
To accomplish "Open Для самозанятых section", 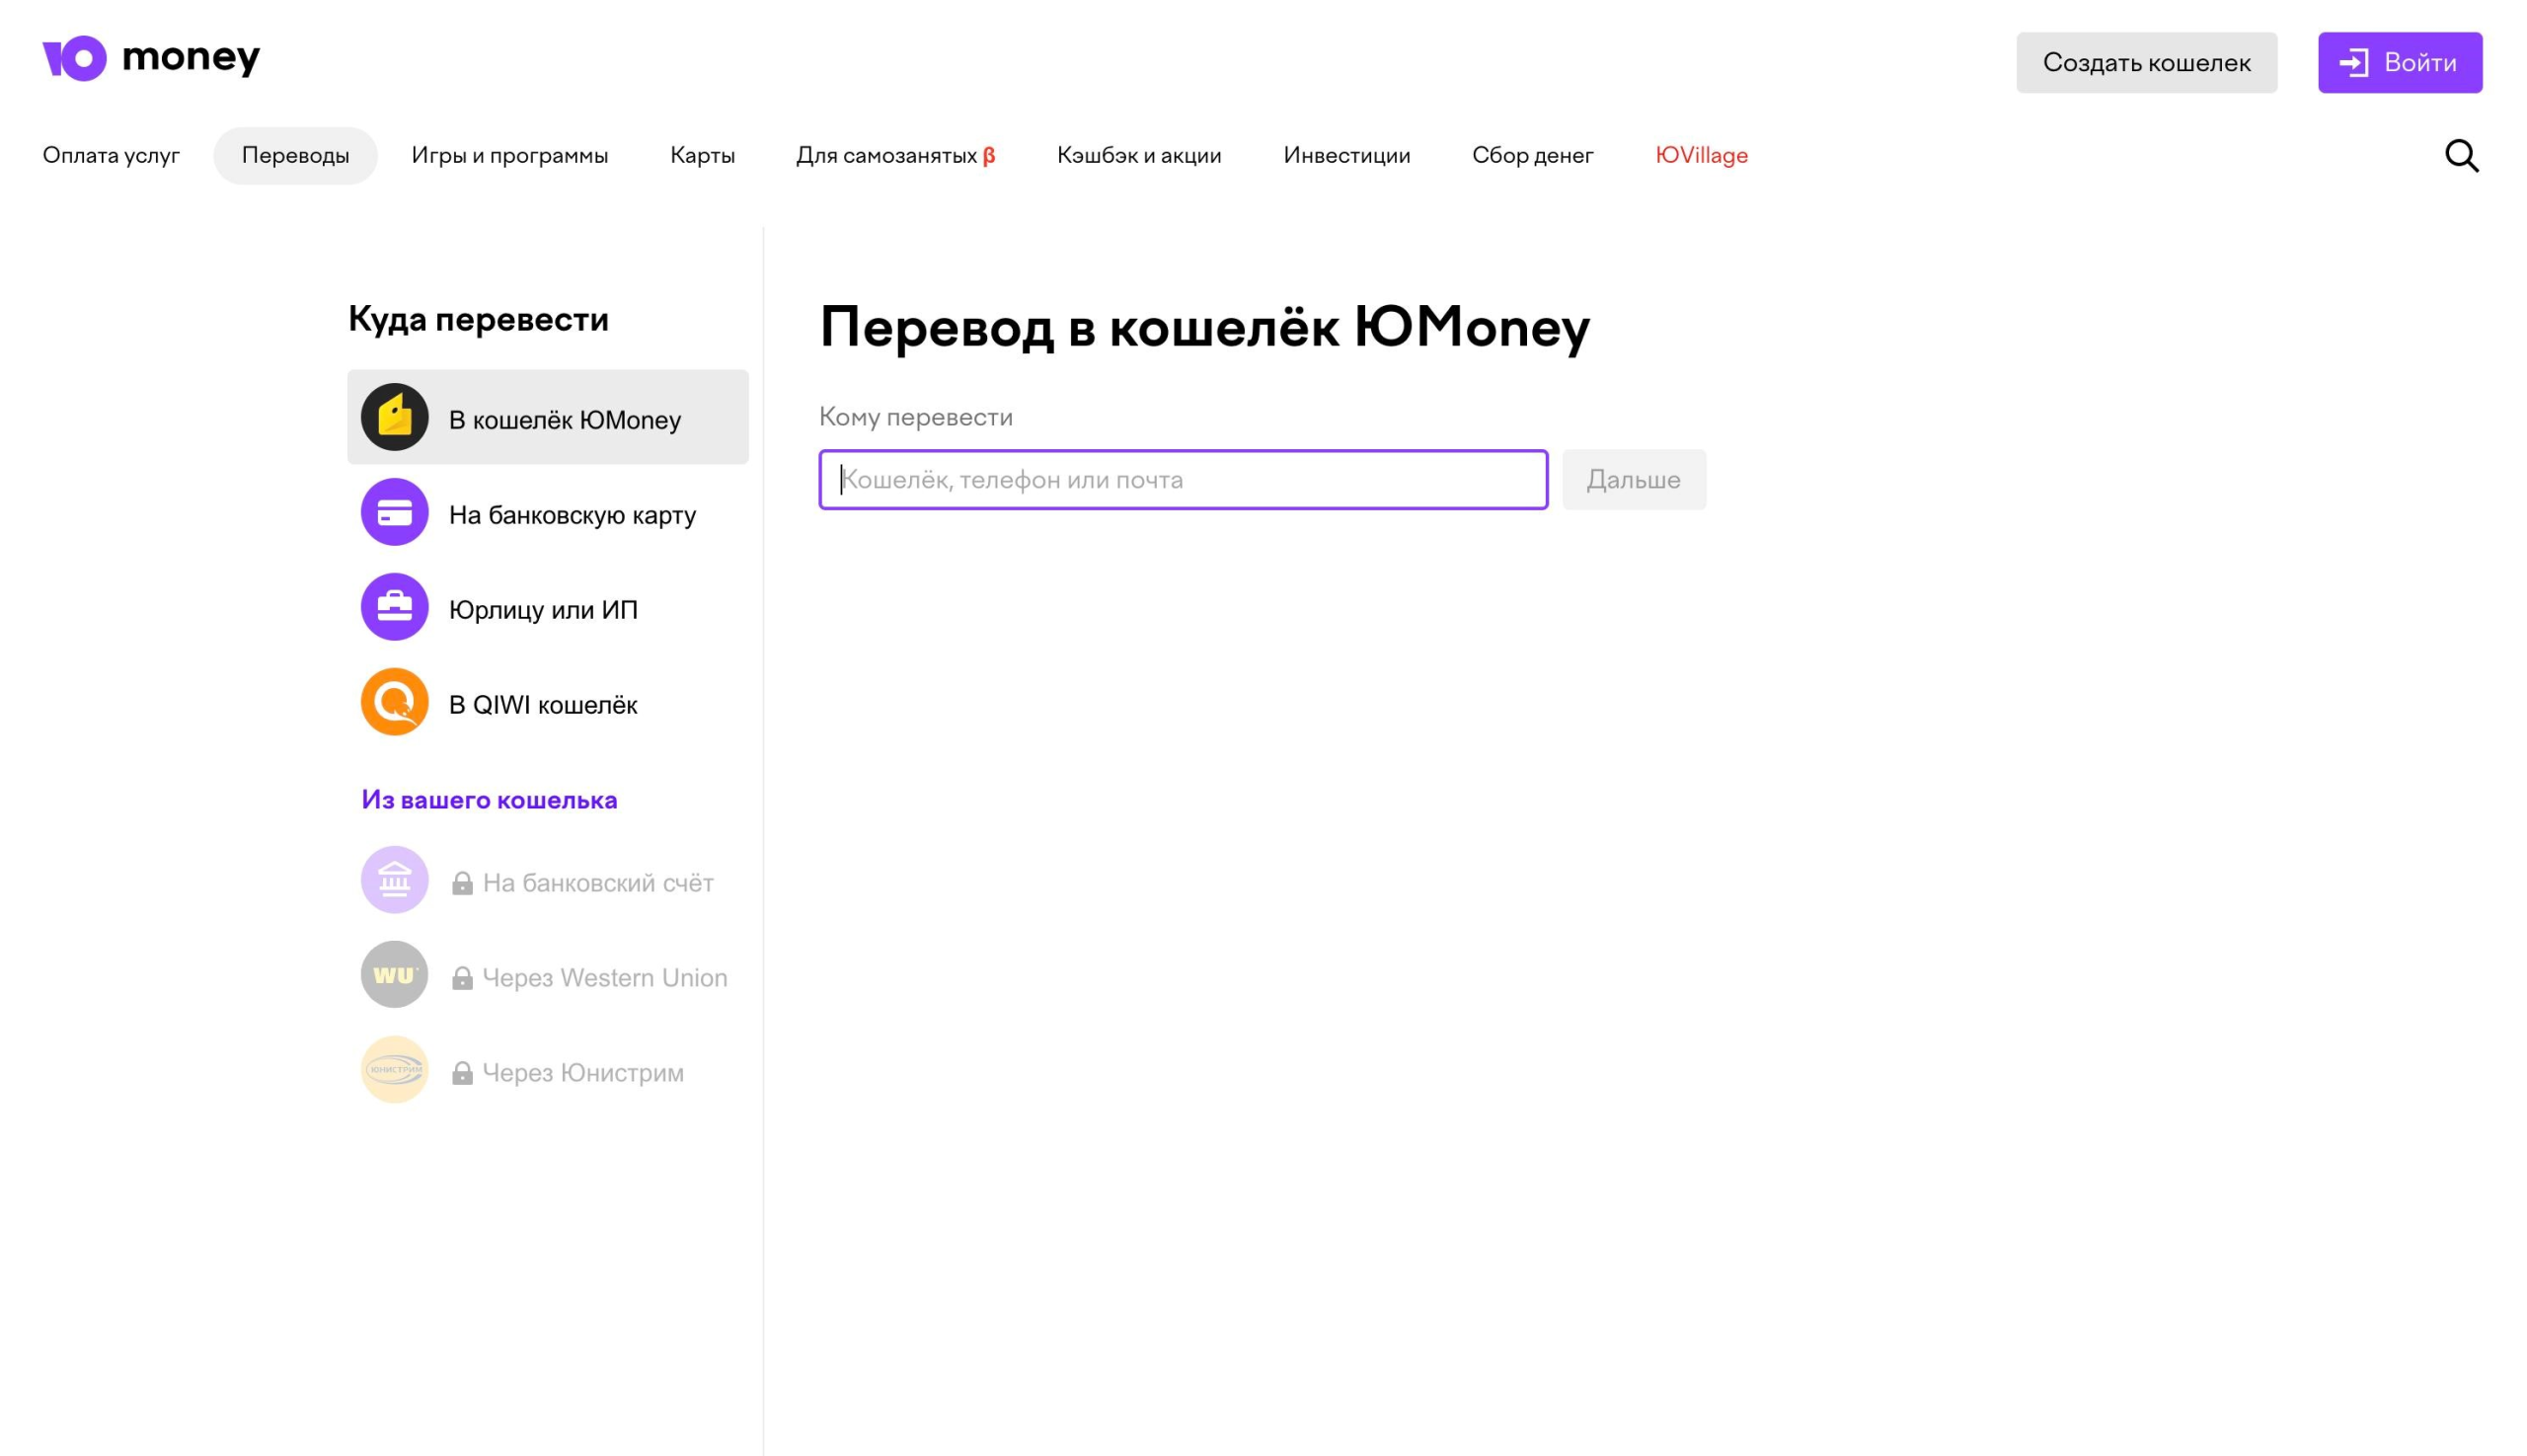I will pos(895,155).
